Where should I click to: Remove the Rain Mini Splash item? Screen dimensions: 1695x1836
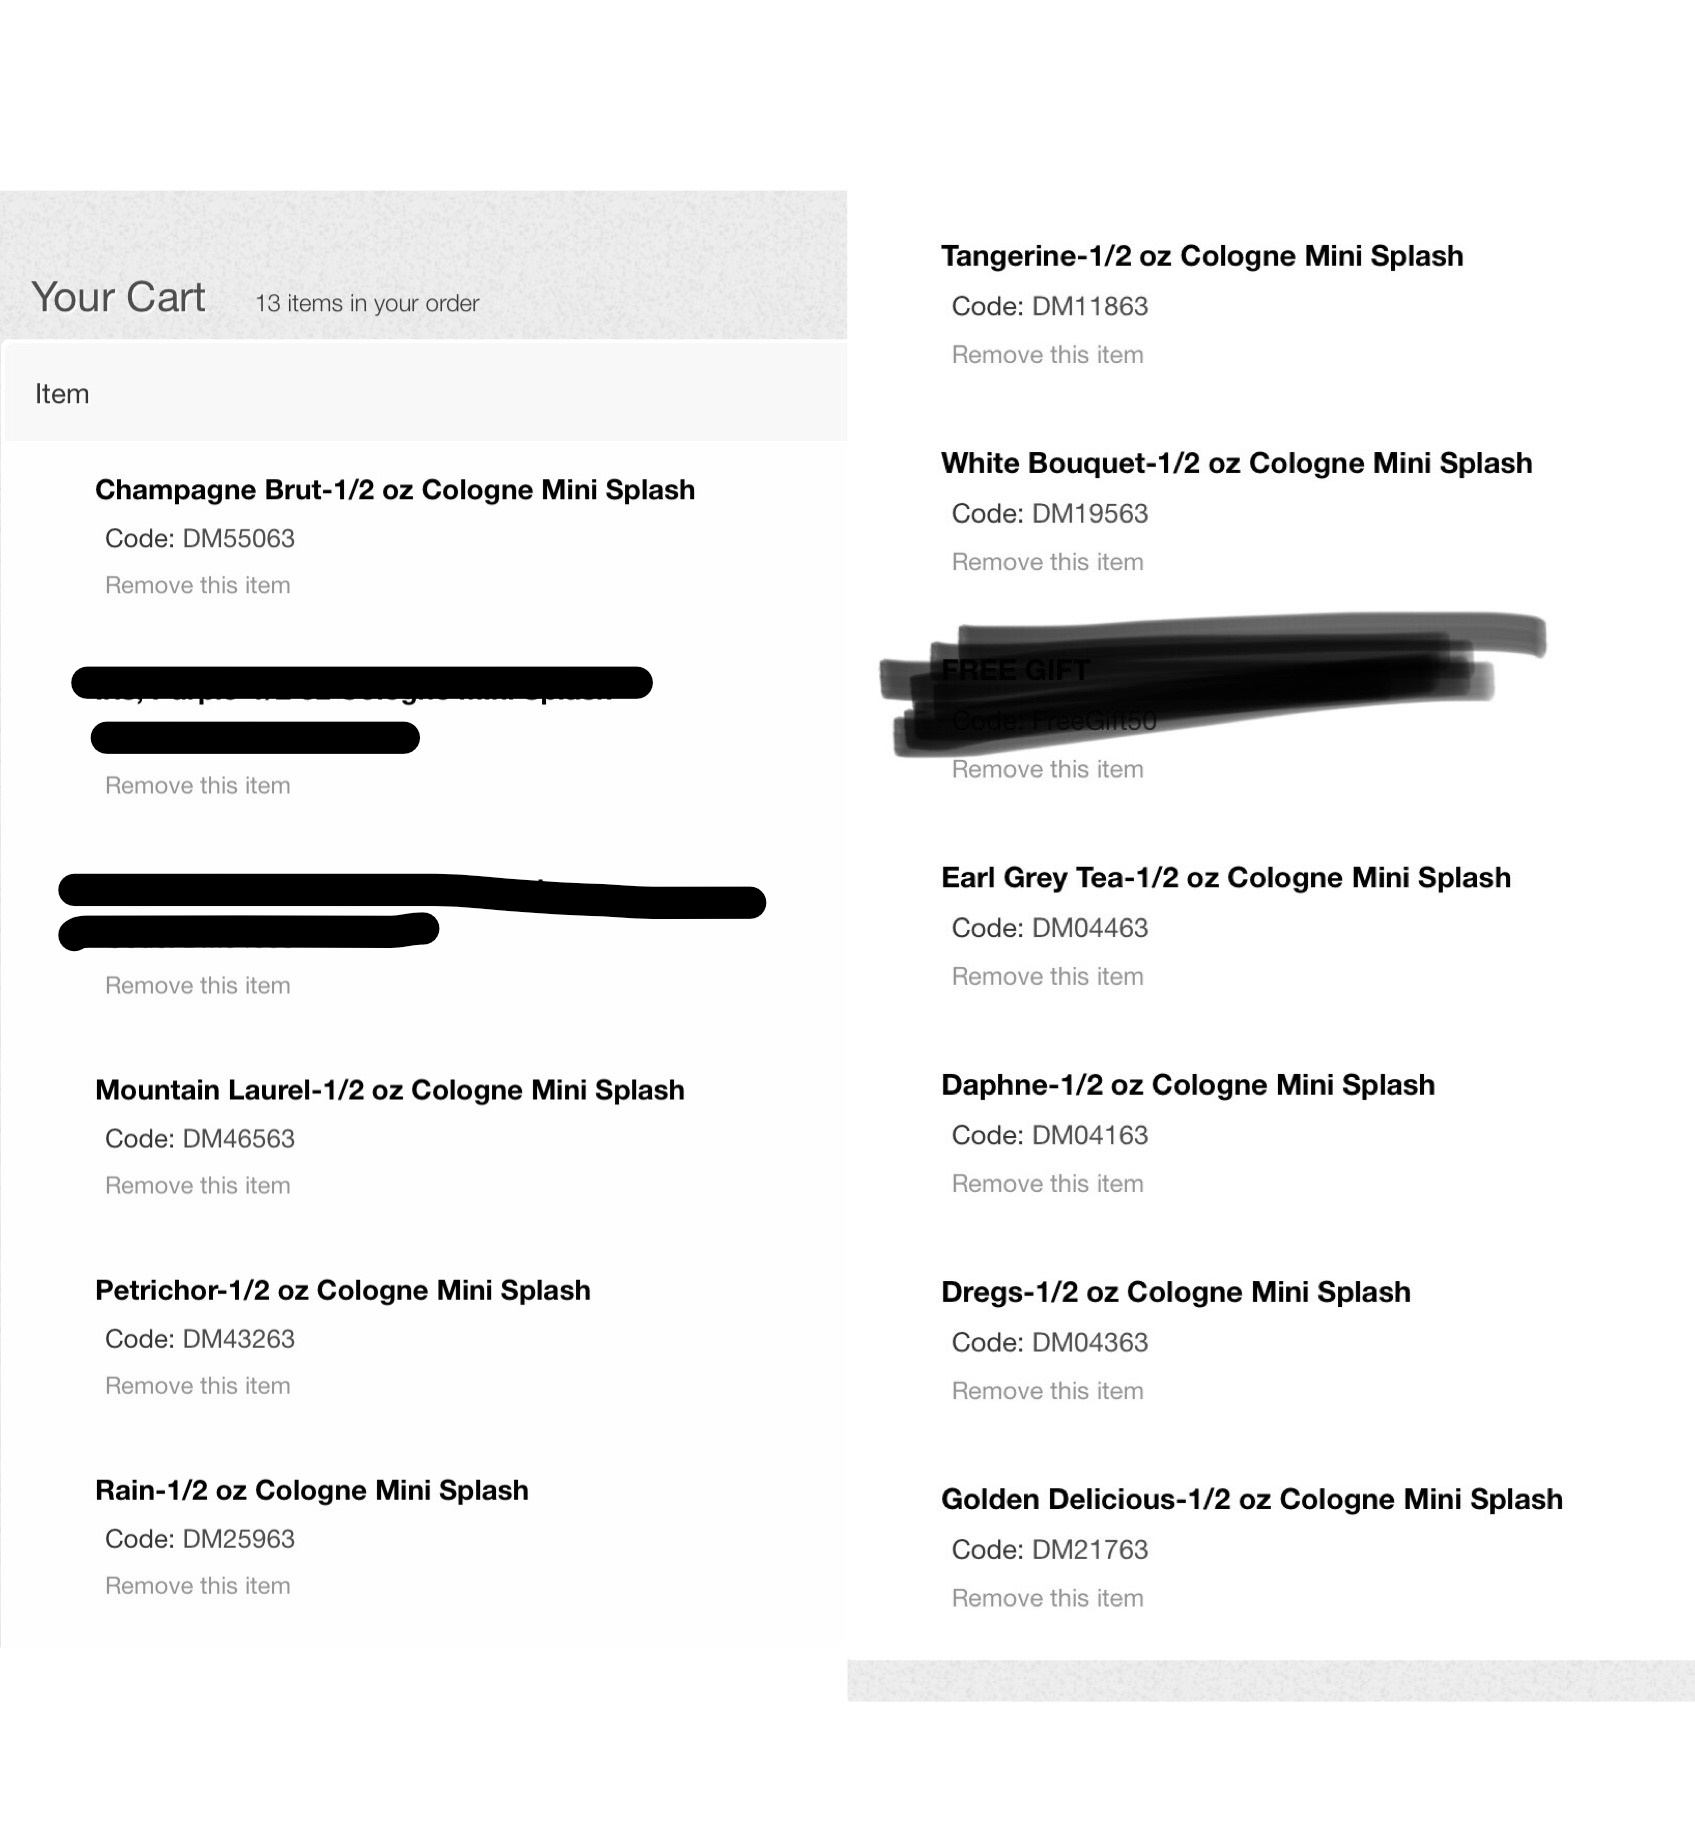(x=197, y=1586)
